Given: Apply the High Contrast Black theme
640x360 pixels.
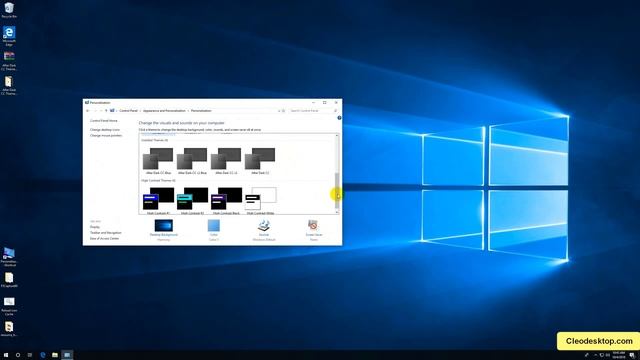Looking at the screenshot, I should click(226, 200).
